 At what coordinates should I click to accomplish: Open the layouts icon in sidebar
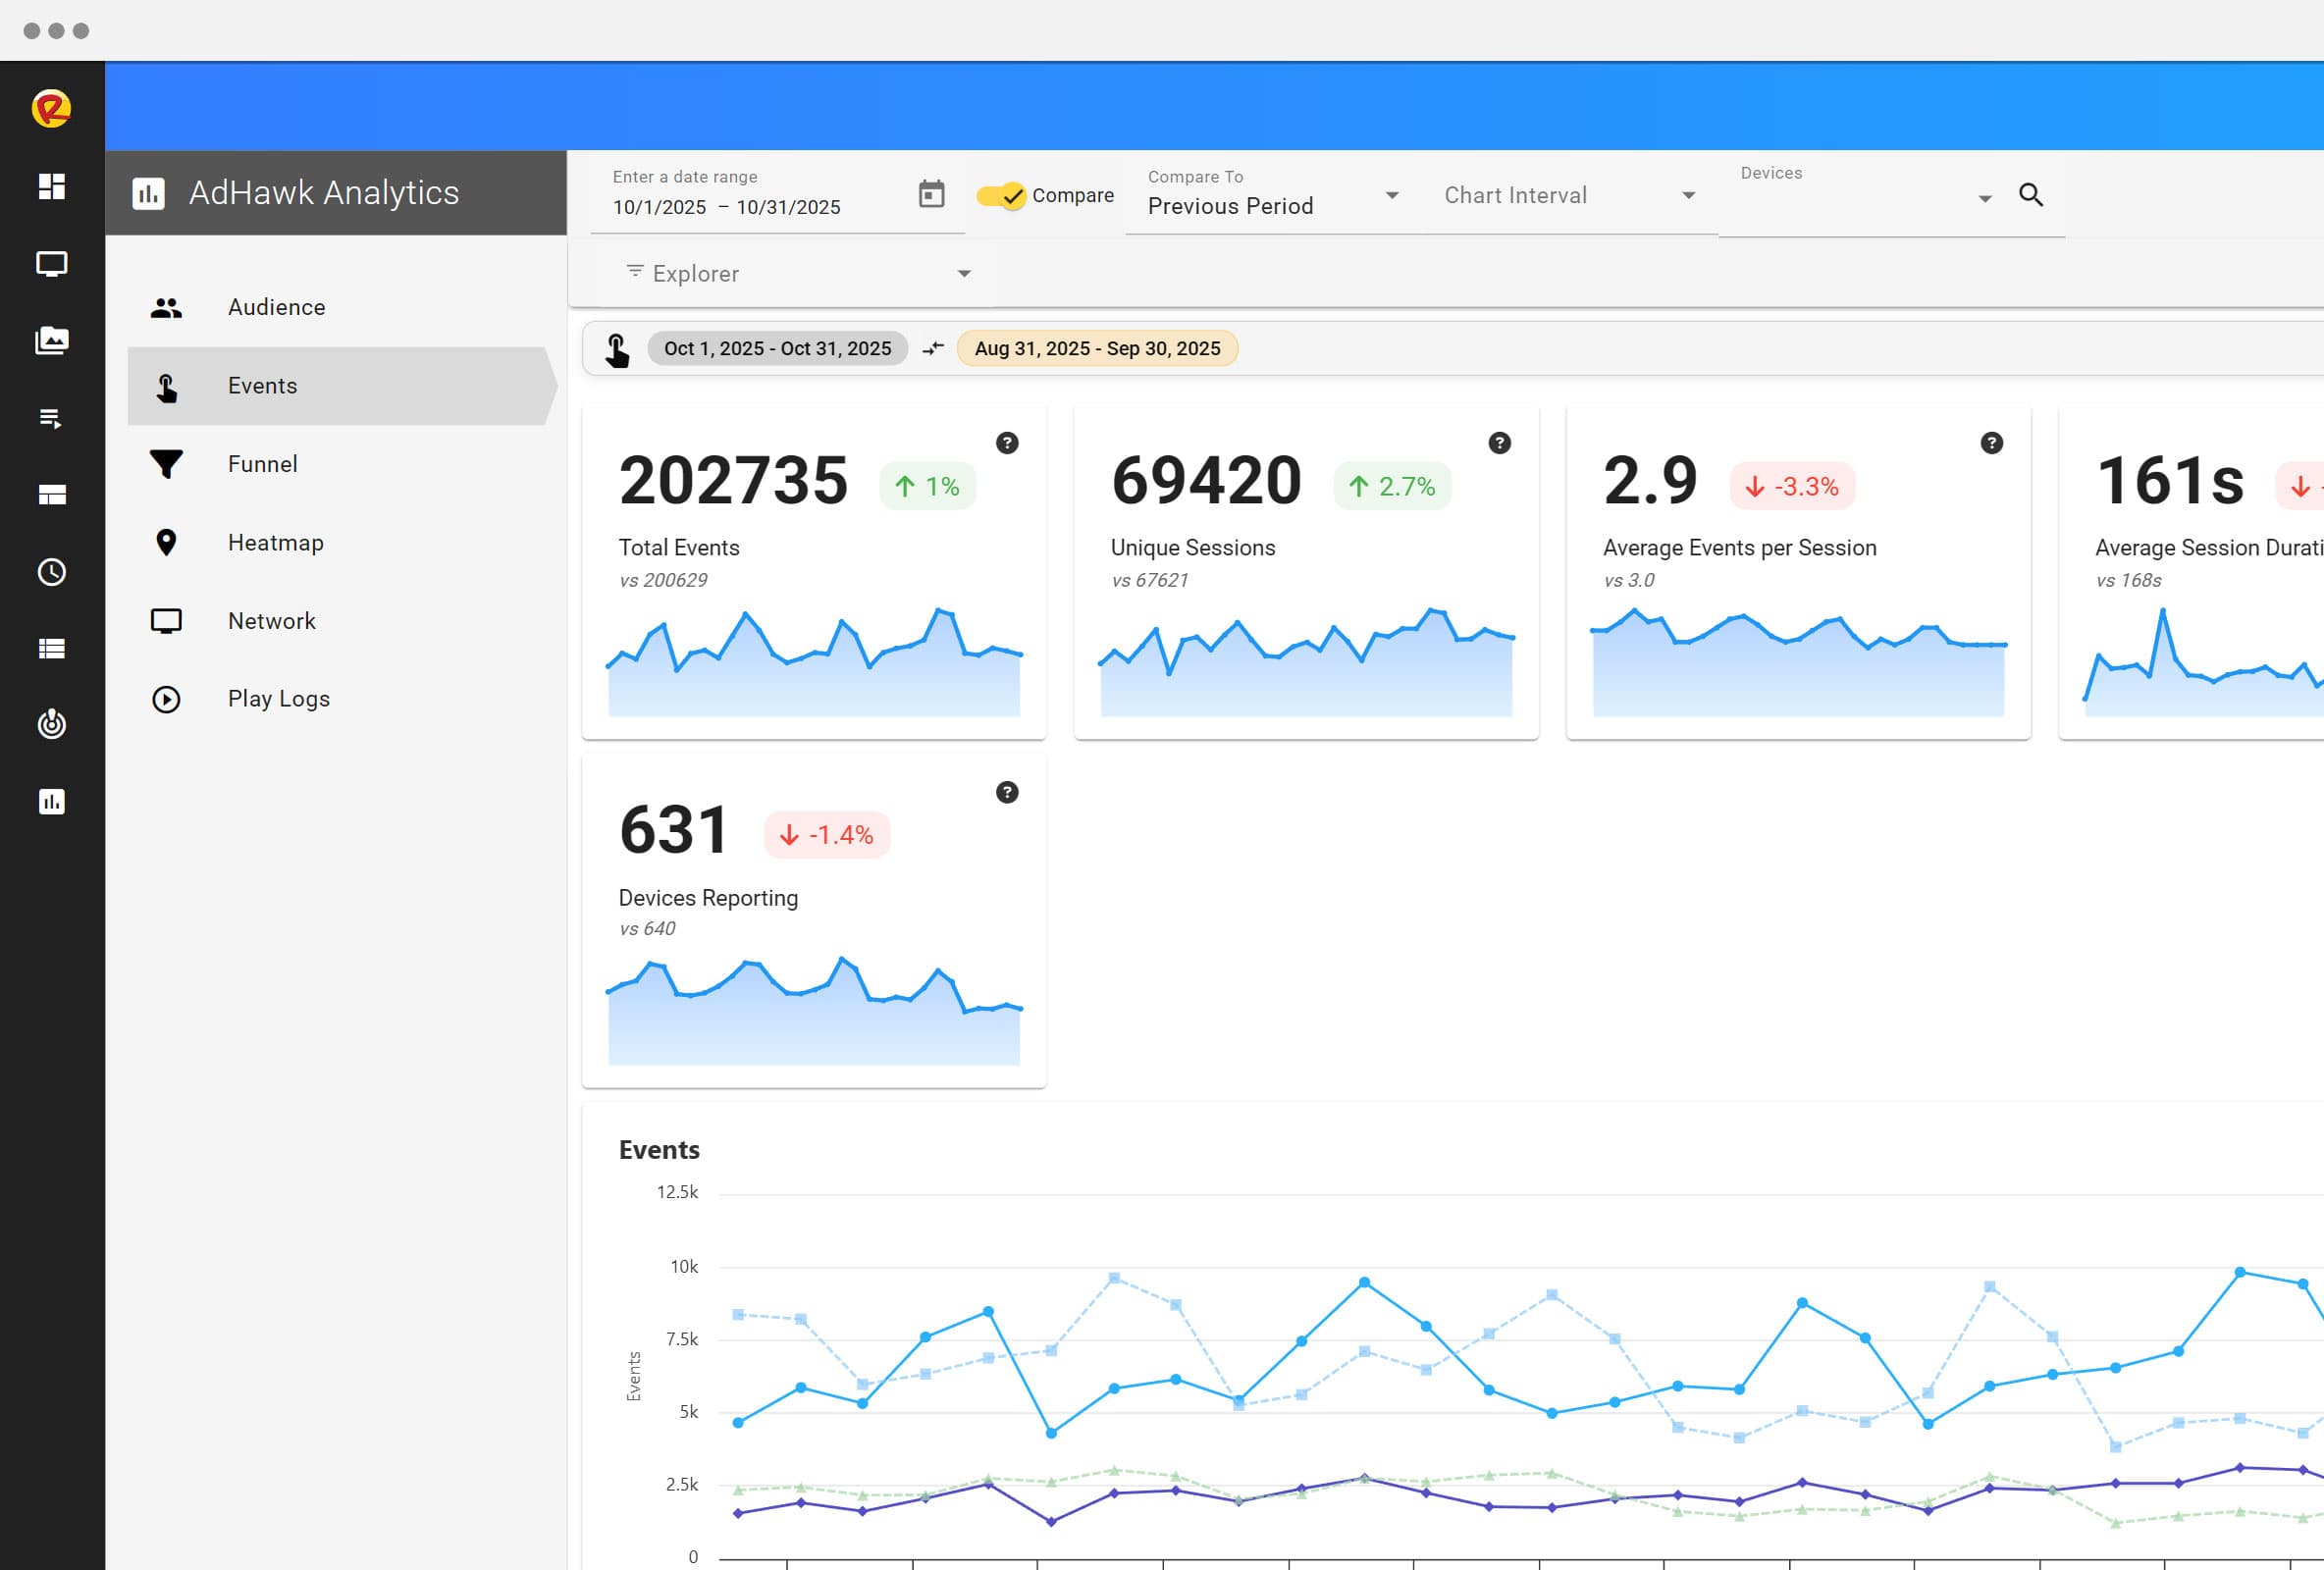[52, 494]
